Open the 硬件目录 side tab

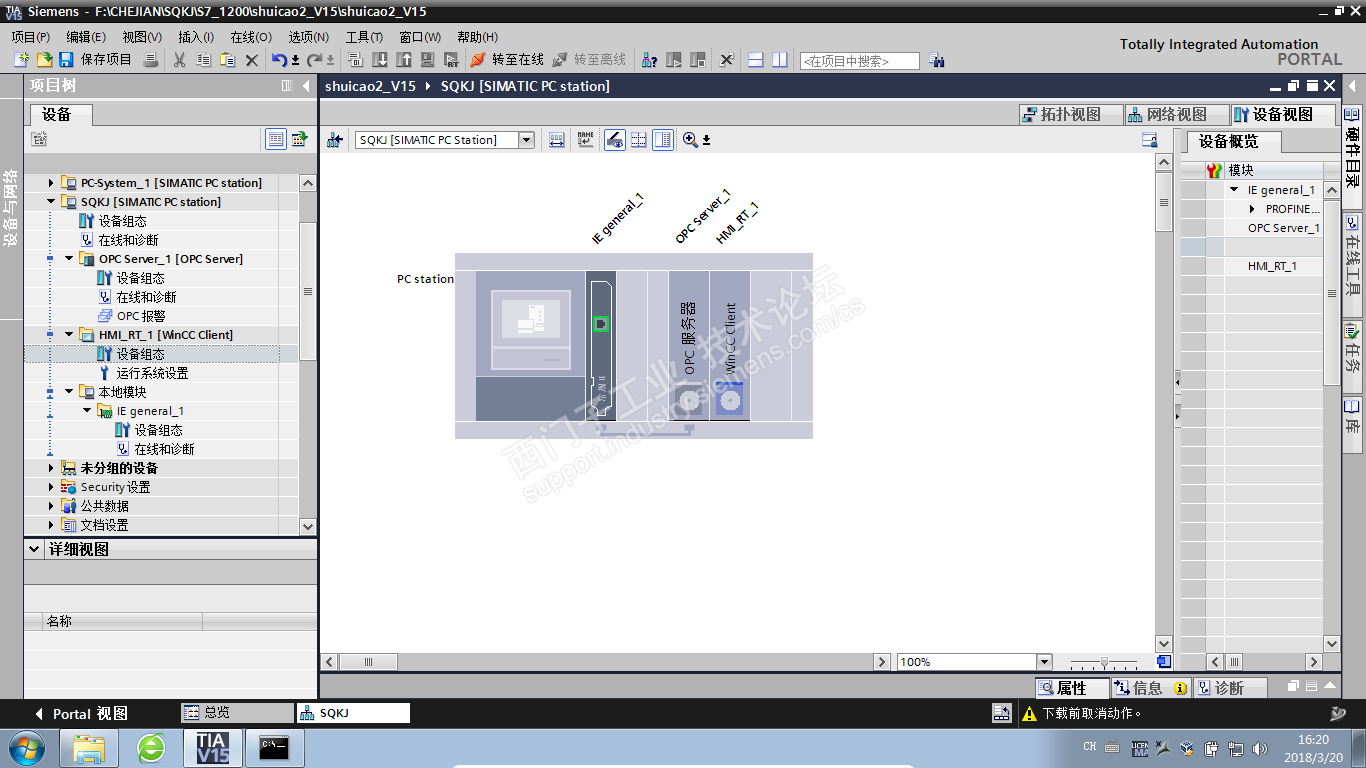pyautogui.click(x=1353, y=148)
